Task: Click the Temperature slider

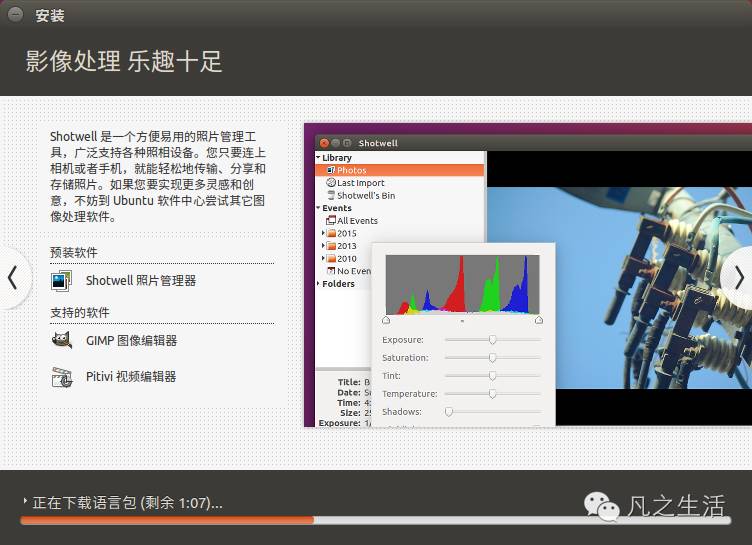Action: 493,394
